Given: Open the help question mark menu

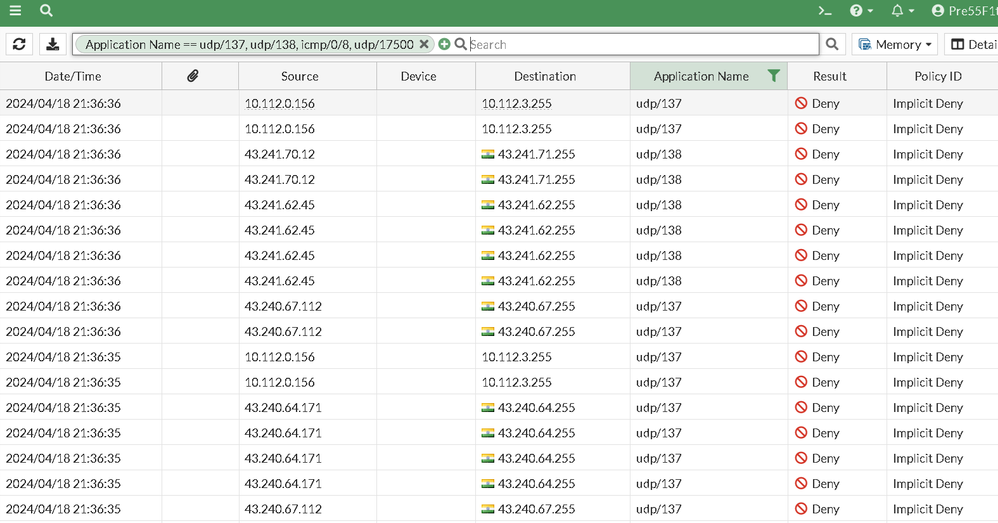Looking at the screenshot, I should tap(860, 11).
